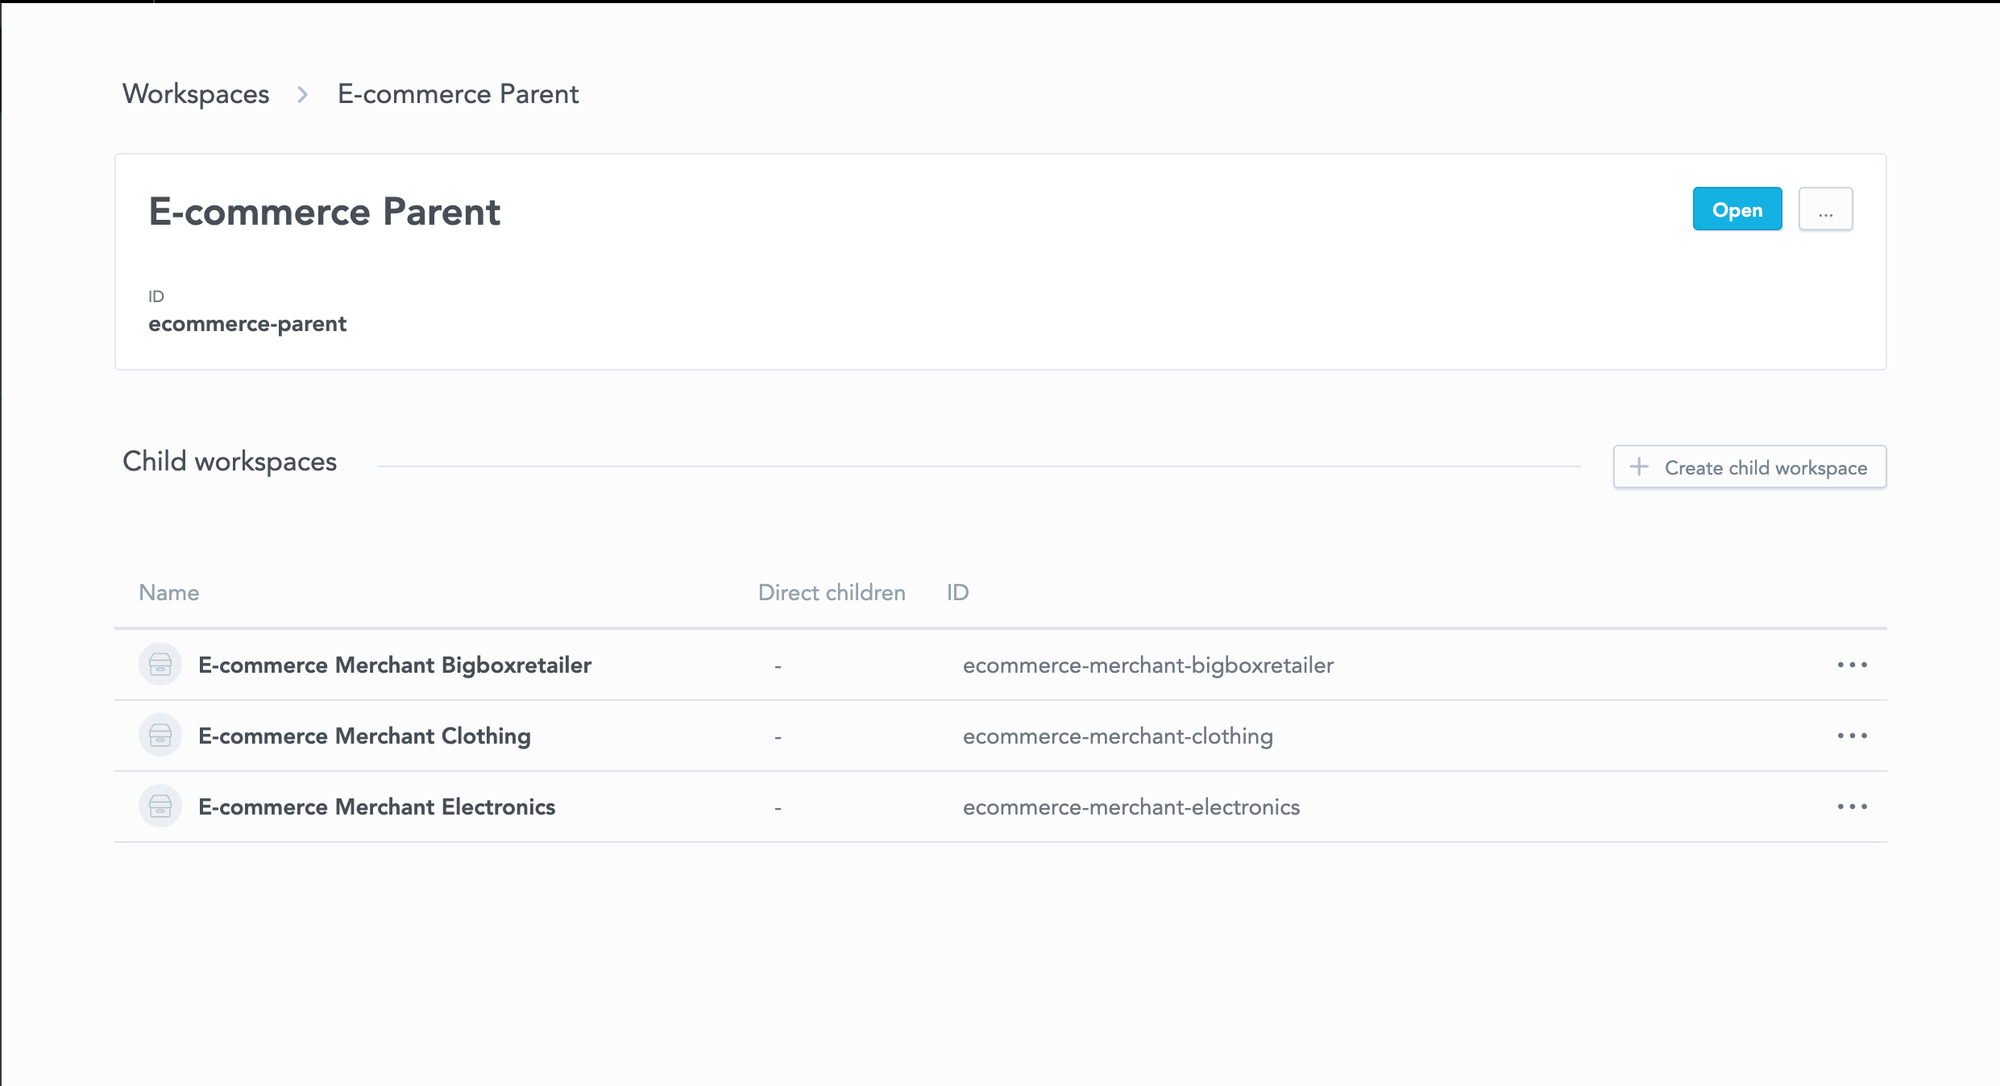Click the Create child workspace button

tap(1749, 467)
